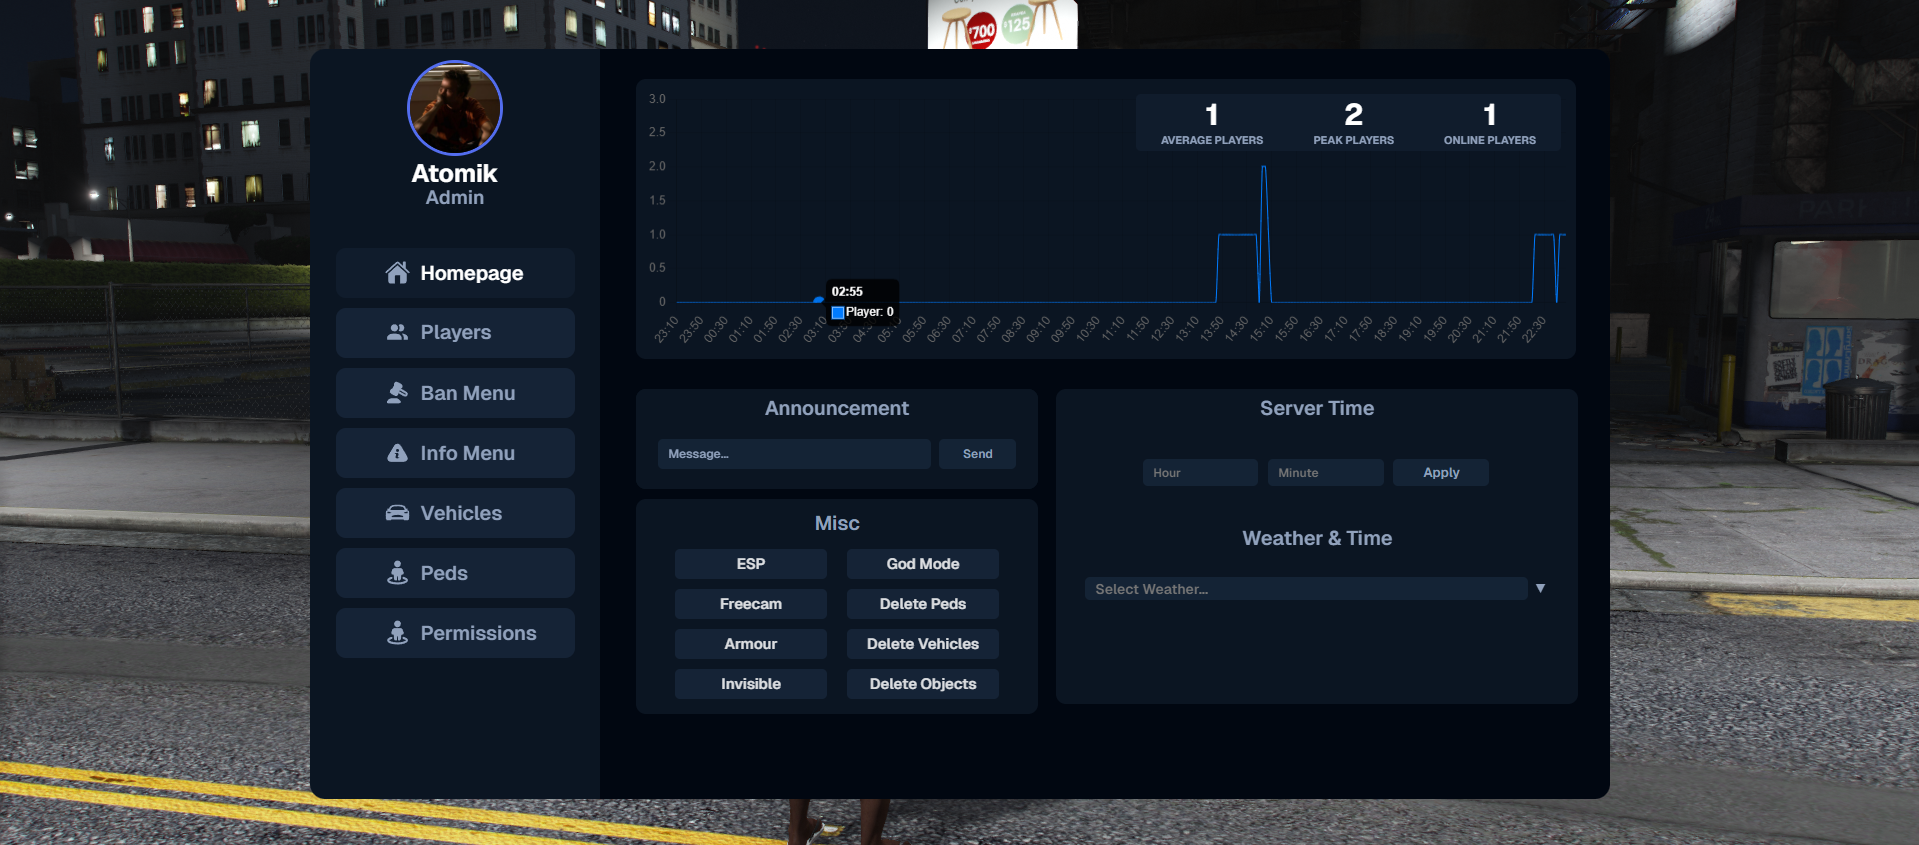The width and height of the screenshot is (1919, 845).
Task: Click the Weather & Time heading
Action: tap(1317, 538)
